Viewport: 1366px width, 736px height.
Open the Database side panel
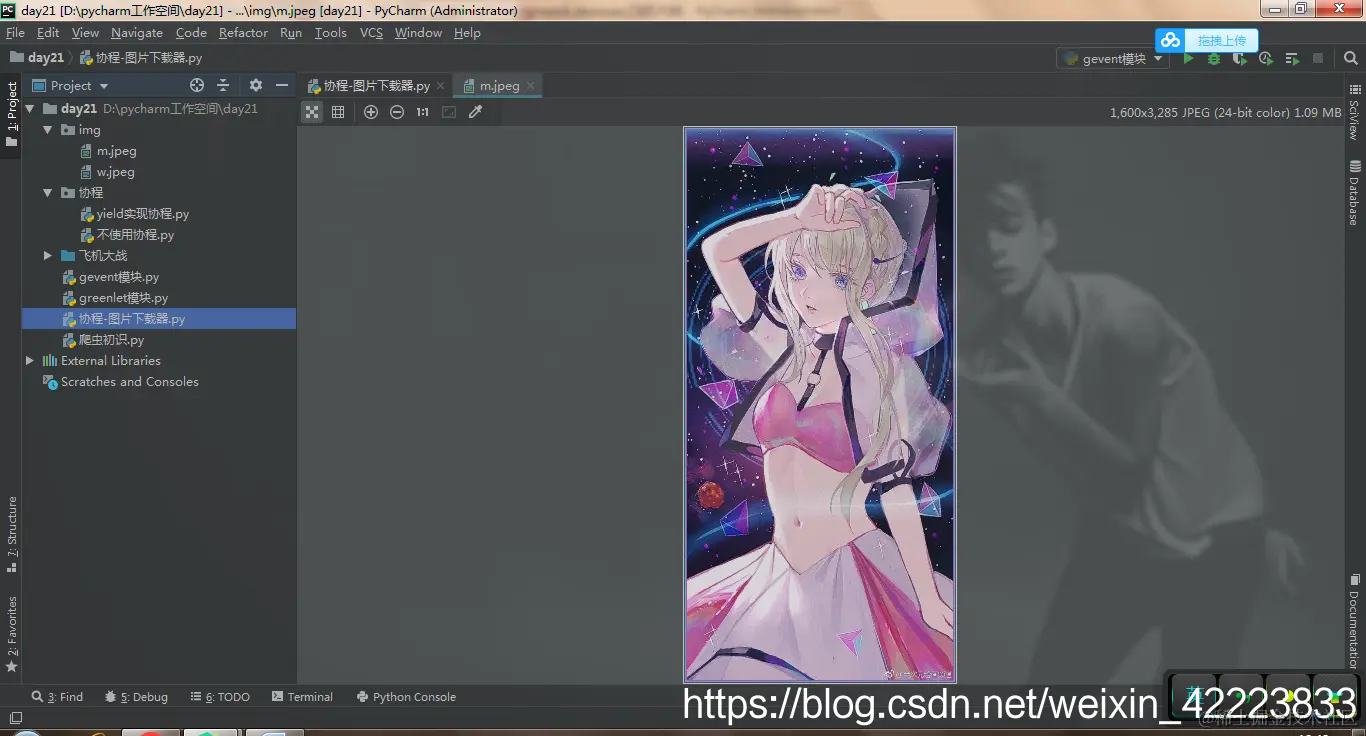[x=1354, y=192]
